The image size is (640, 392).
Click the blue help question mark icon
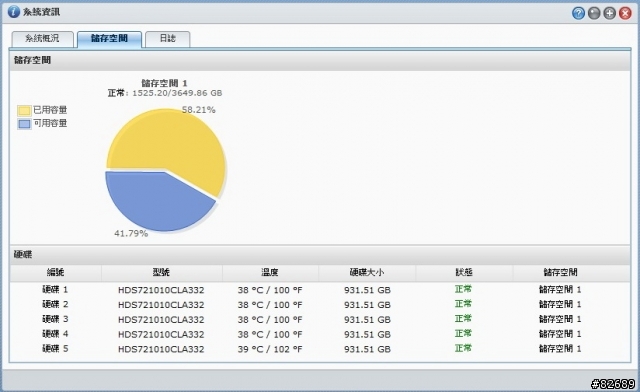tap(578, 13)
